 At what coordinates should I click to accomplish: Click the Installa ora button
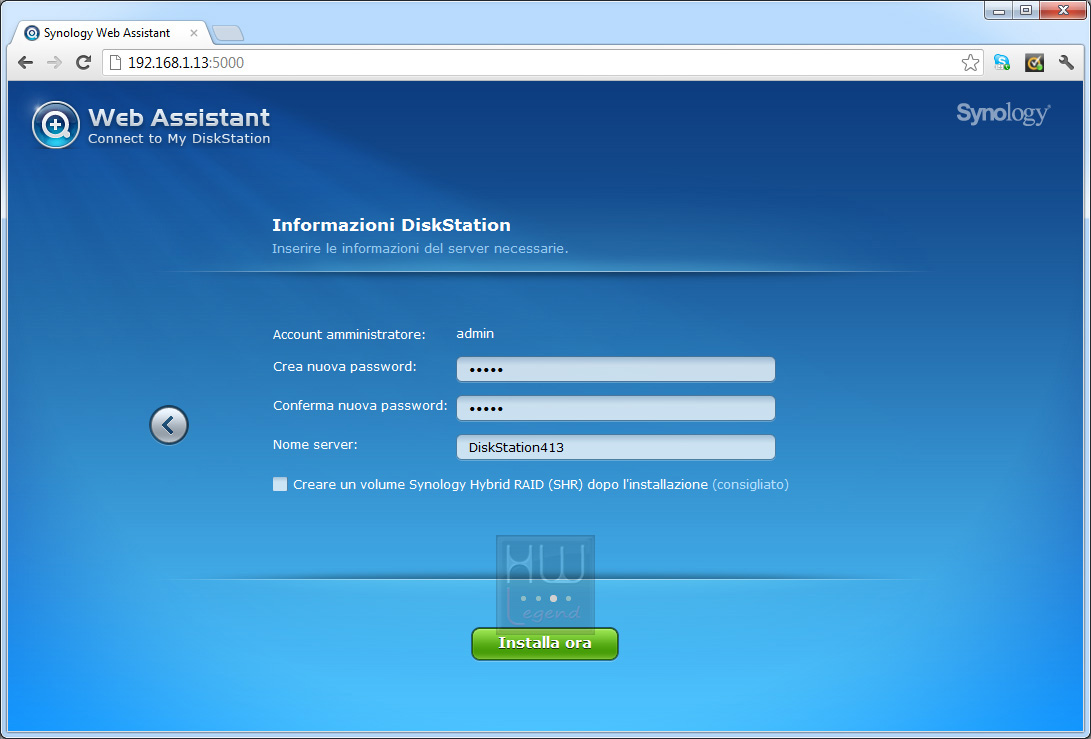click(545, 644)
